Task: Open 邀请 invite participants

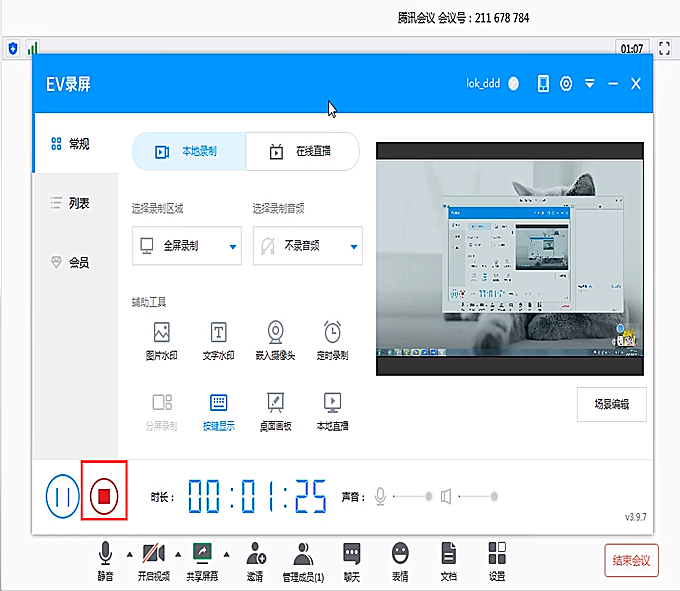Action: (x=255, y=561)
